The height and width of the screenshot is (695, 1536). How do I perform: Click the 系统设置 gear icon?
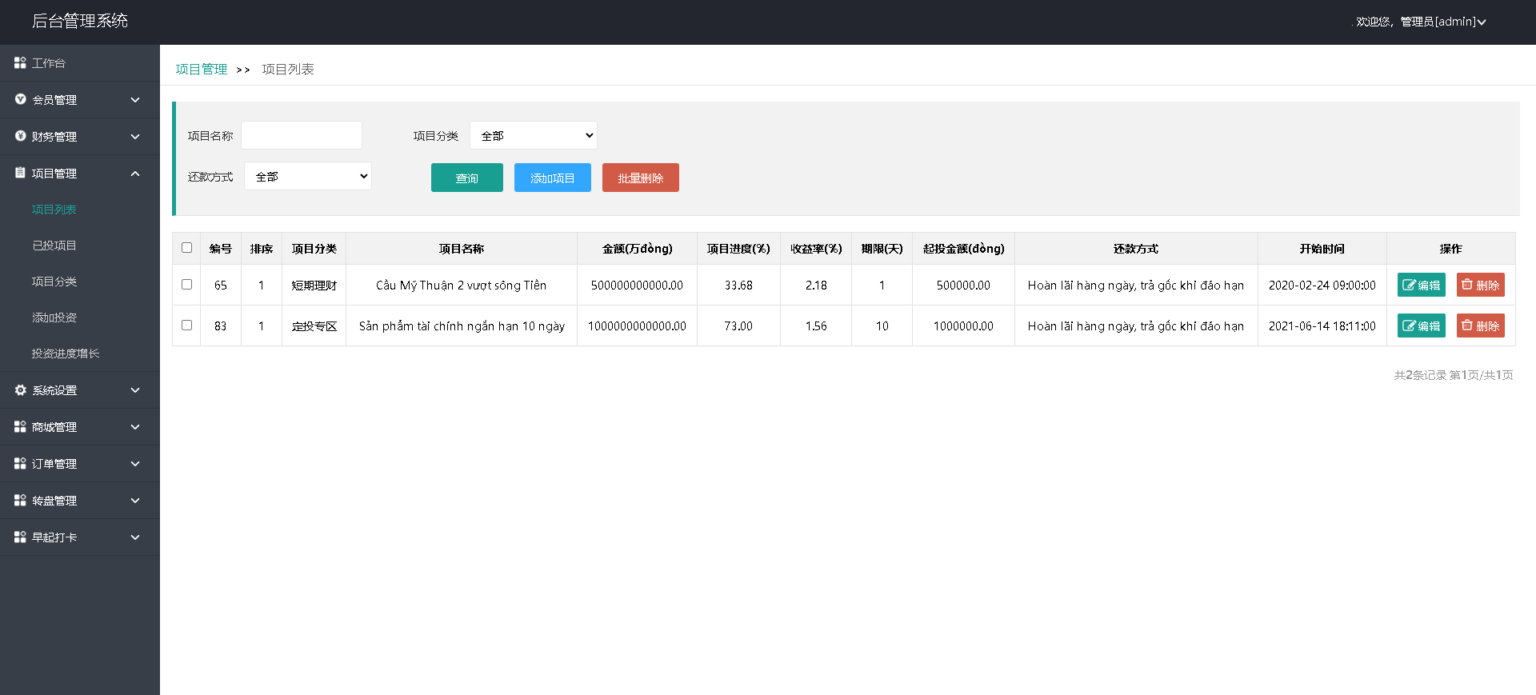coord(20,390)
